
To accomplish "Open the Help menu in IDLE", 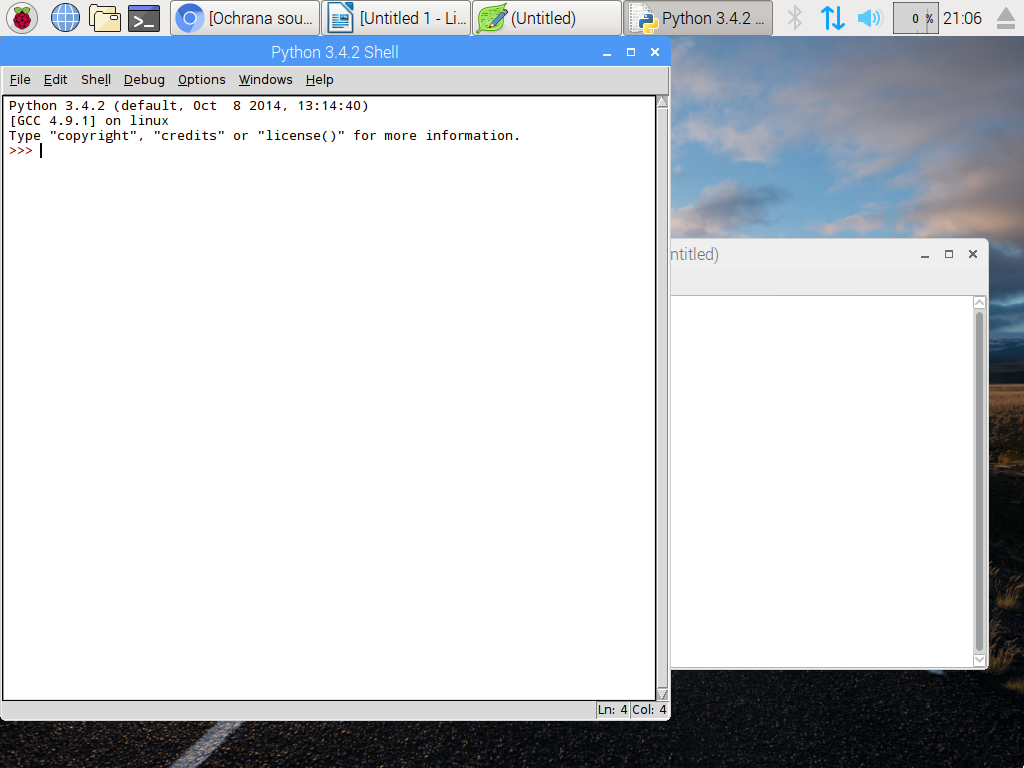I will coord(319,79).
